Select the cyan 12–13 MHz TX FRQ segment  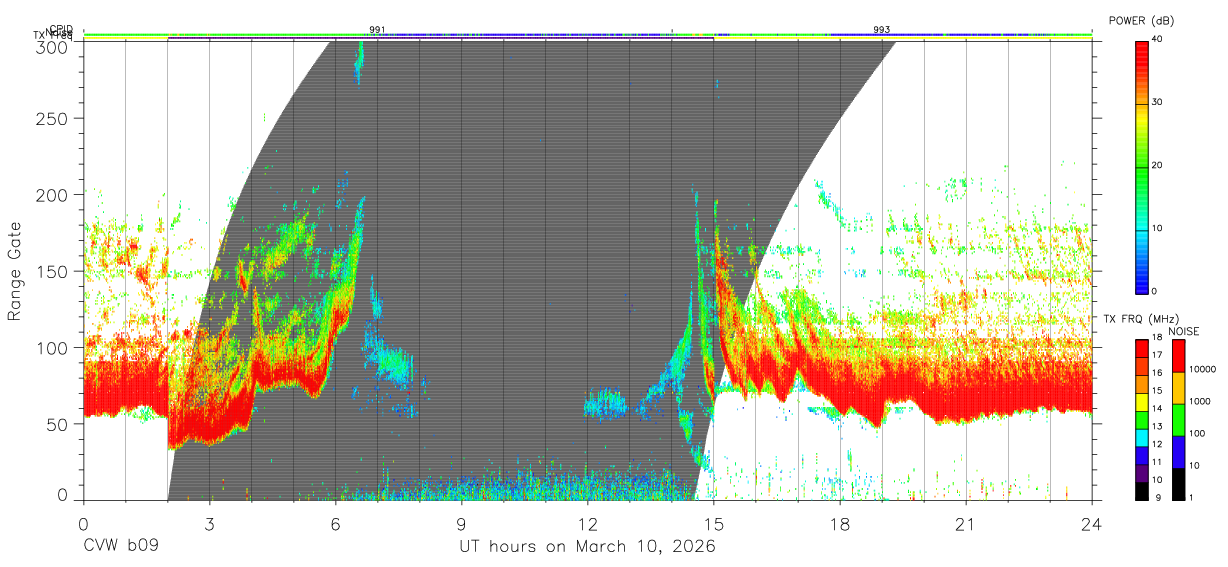coord(1141,437)
